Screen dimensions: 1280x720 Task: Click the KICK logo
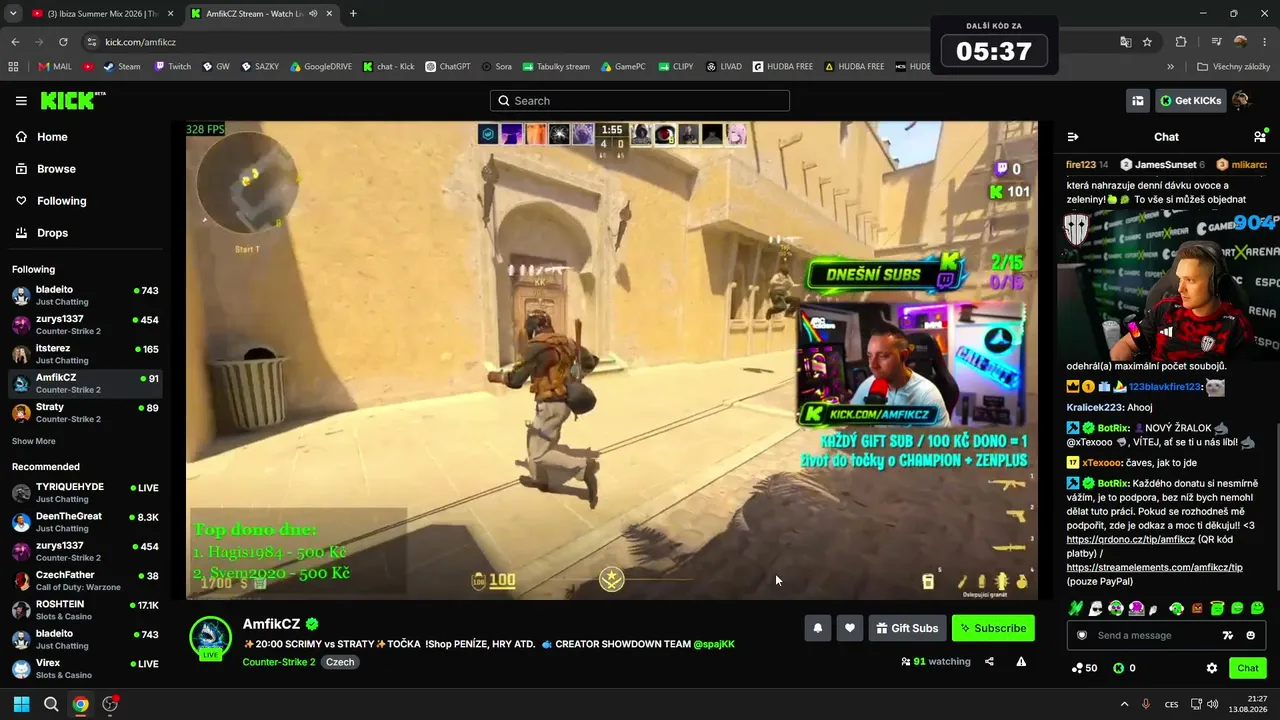pos(72,100)
